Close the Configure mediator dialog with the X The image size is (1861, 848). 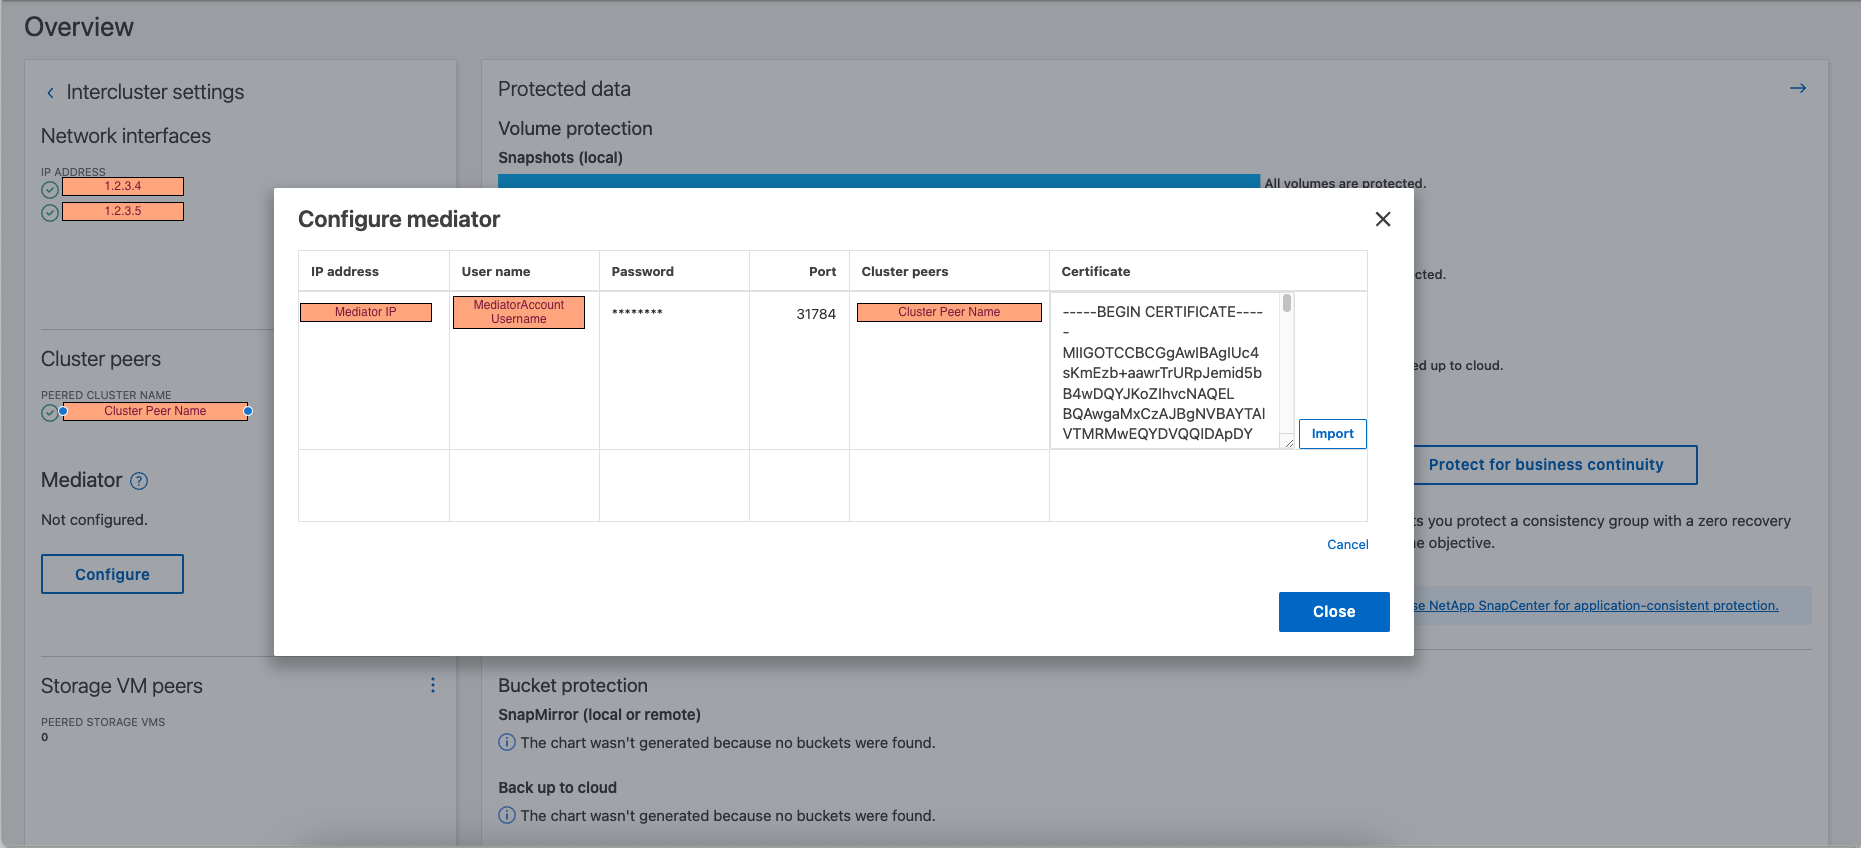coord(1383,219)
